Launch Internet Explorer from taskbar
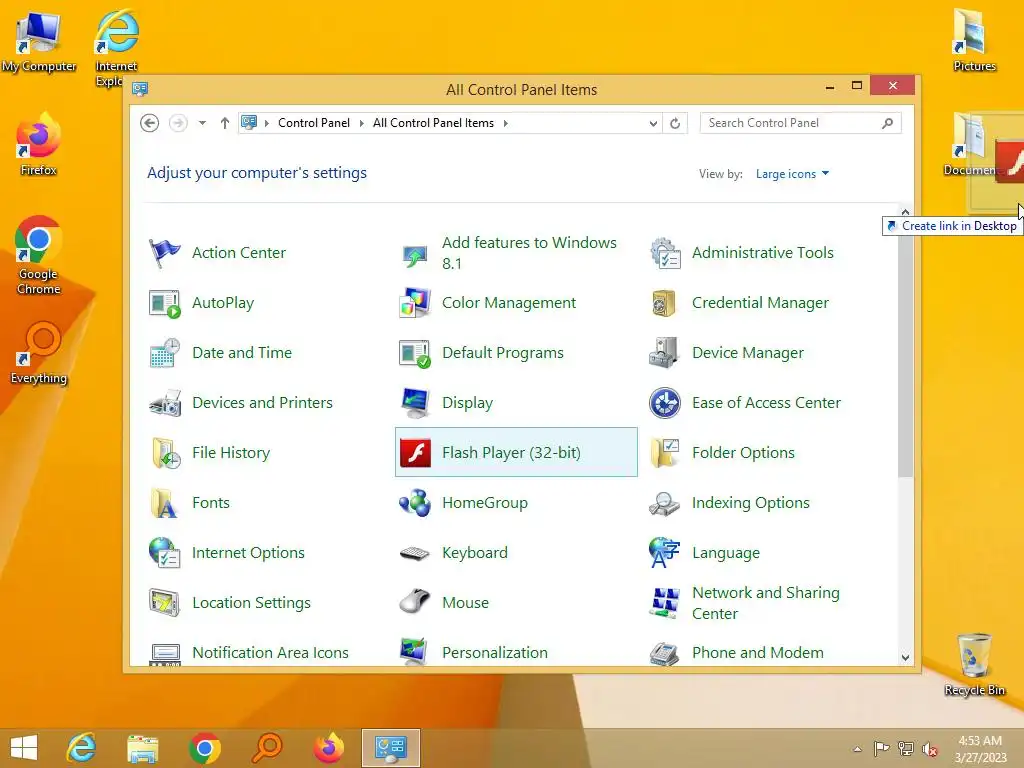This screenshot has height=768, width=1024. (82, 748)
